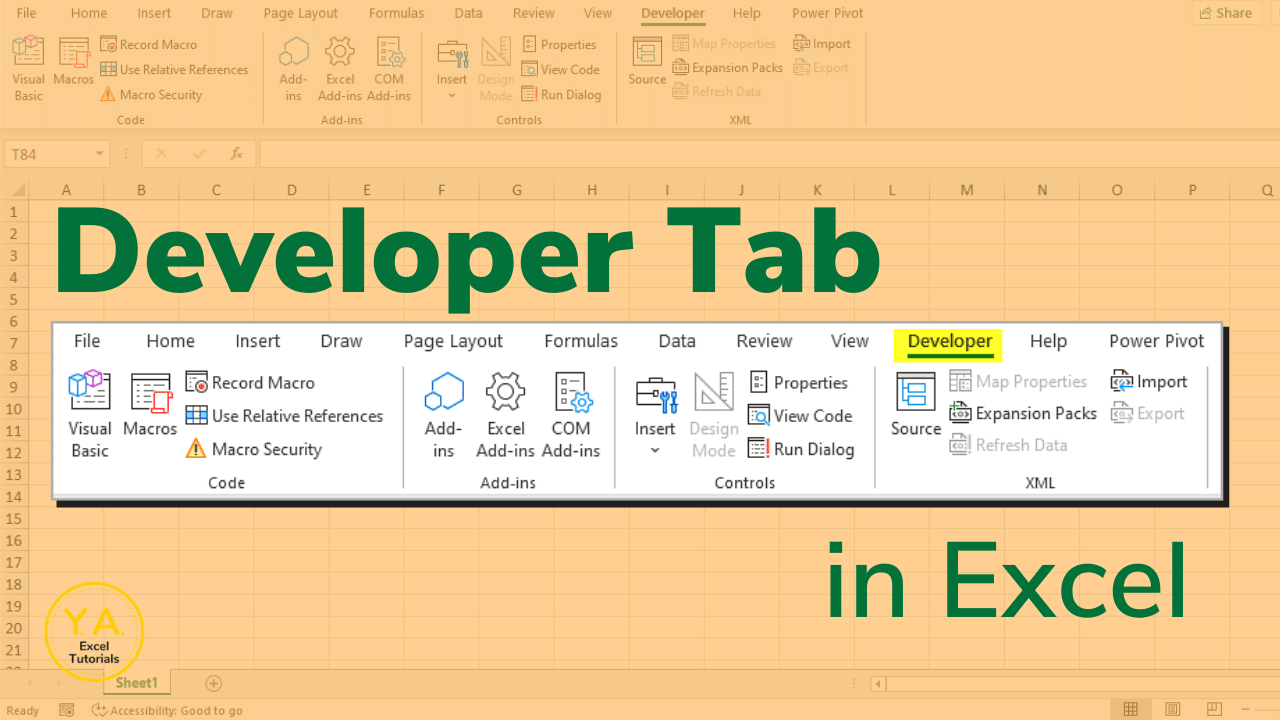Enable Design Mode
Viewport: 1280px width, 720px height.
[495, 66]
